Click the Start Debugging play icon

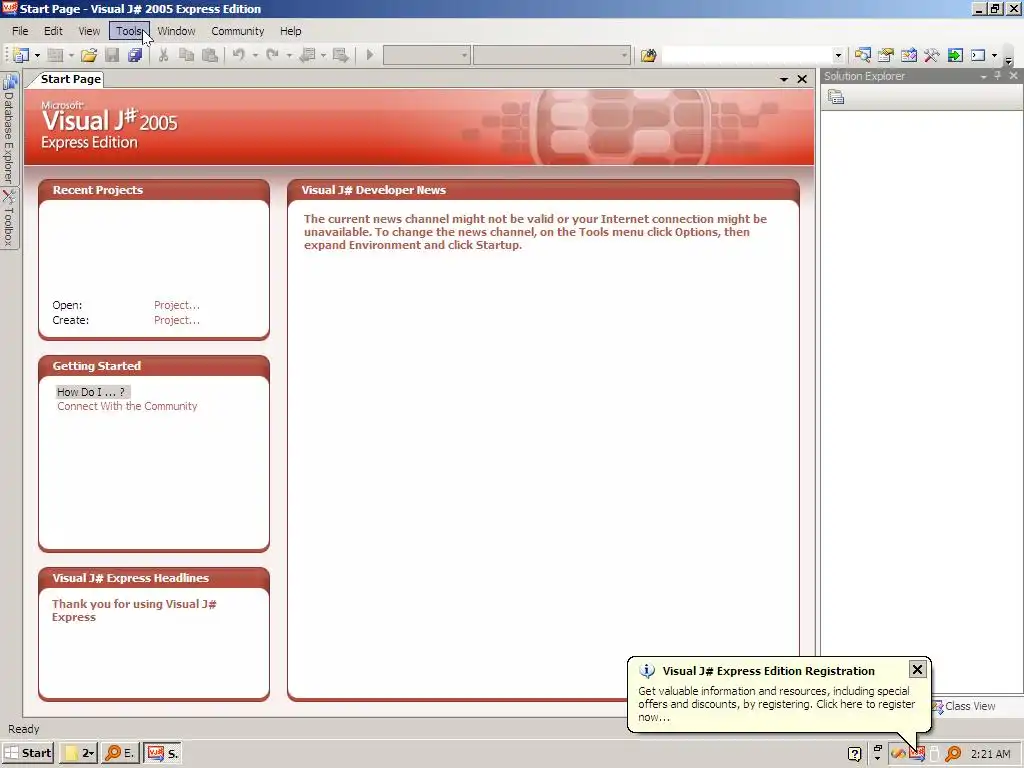click(x=370, y=56)
